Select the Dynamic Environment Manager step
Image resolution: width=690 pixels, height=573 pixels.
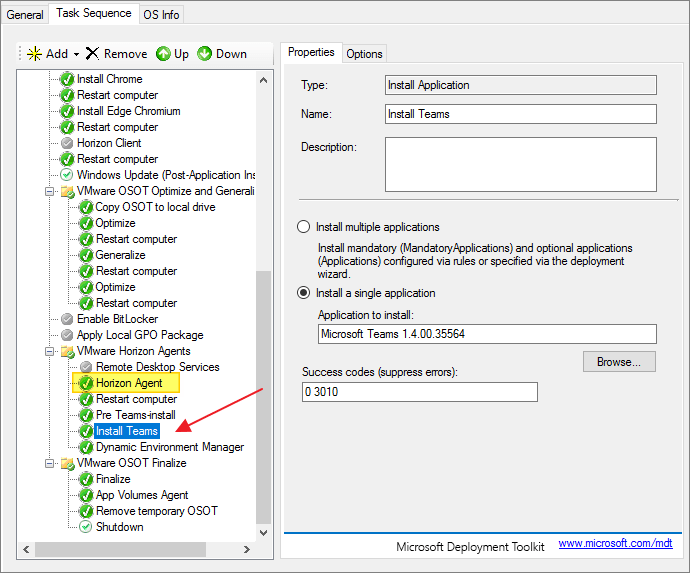tap(169, 447)
